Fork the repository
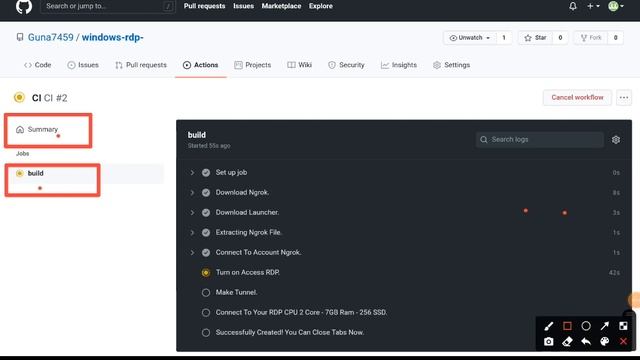The image size is (640, 360). 591,38
